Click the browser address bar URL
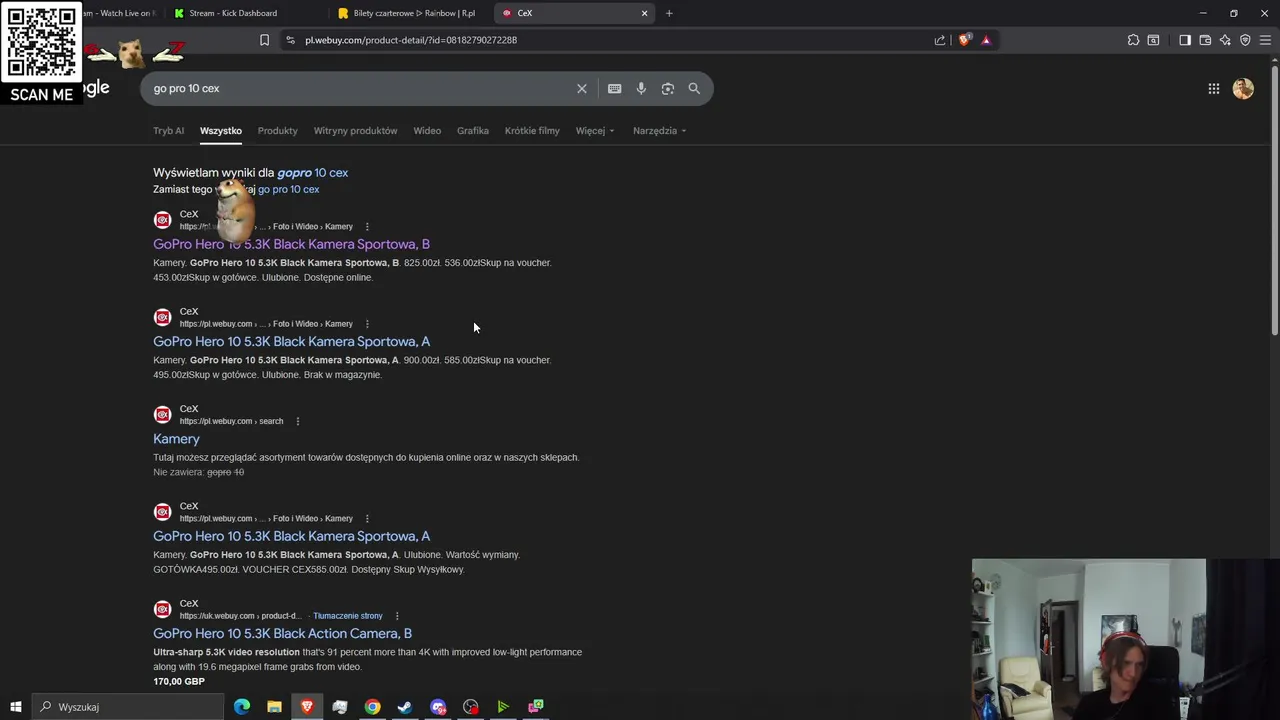Viewport: 1280px width, 720px height. click(411, 40)
